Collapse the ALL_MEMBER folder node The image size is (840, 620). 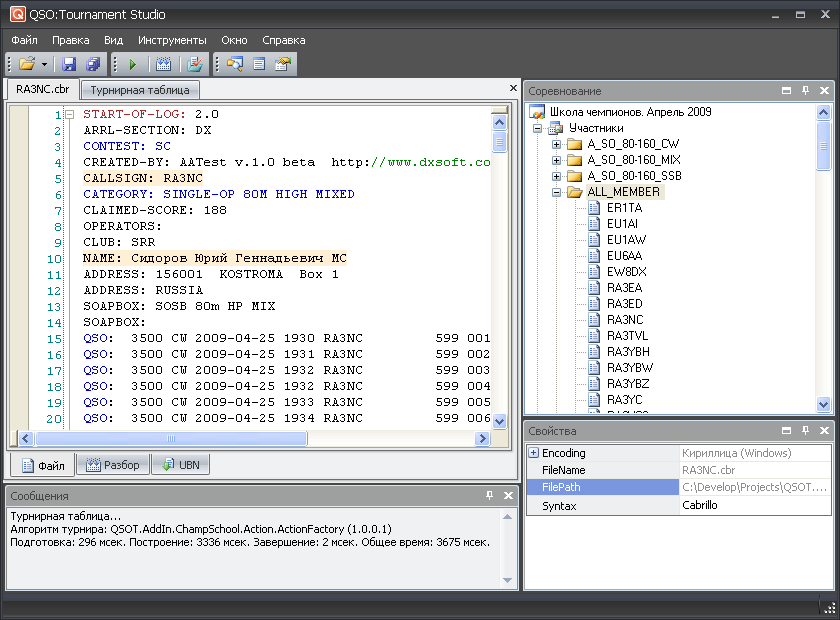pyautogui.click(x=557, y=192)
